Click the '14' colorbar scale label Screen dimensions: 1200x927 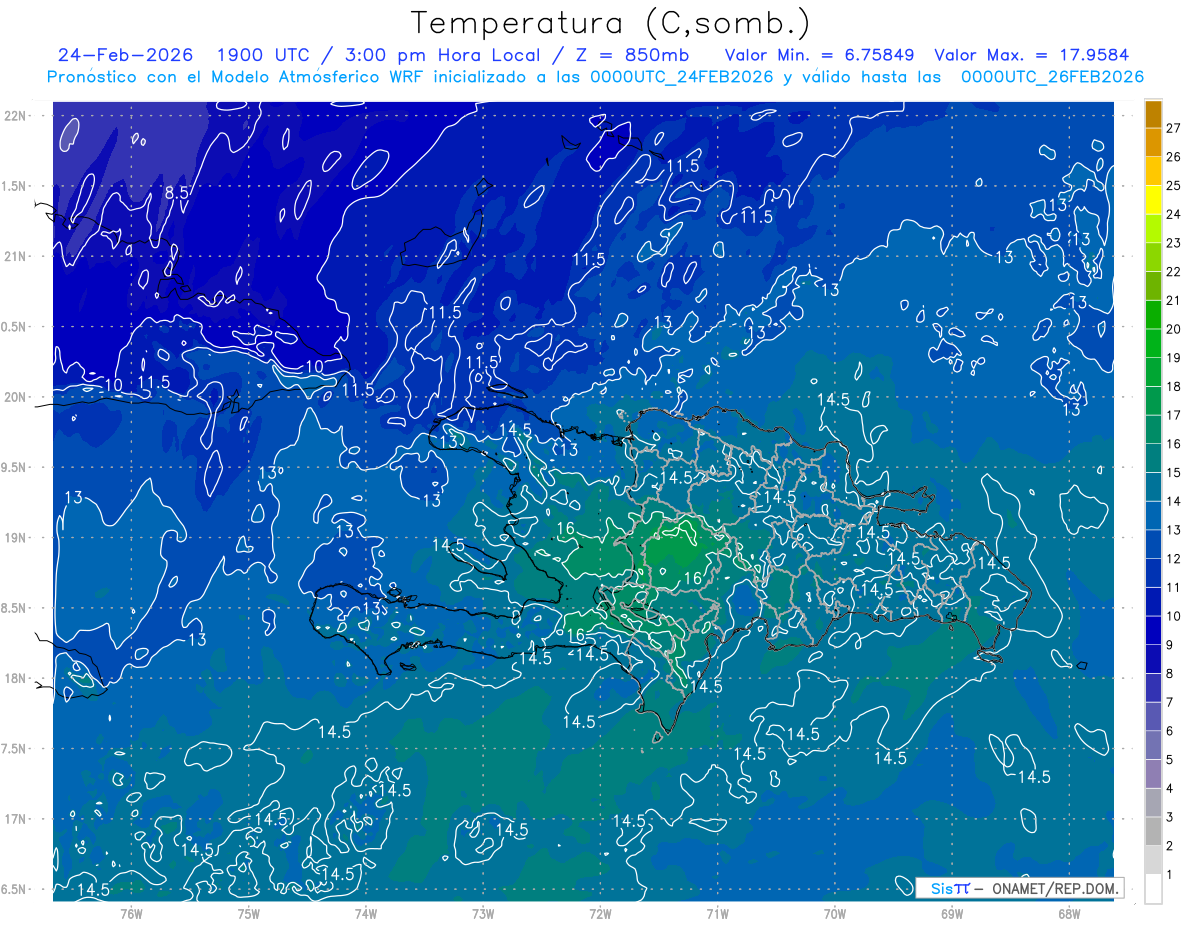1174,501
